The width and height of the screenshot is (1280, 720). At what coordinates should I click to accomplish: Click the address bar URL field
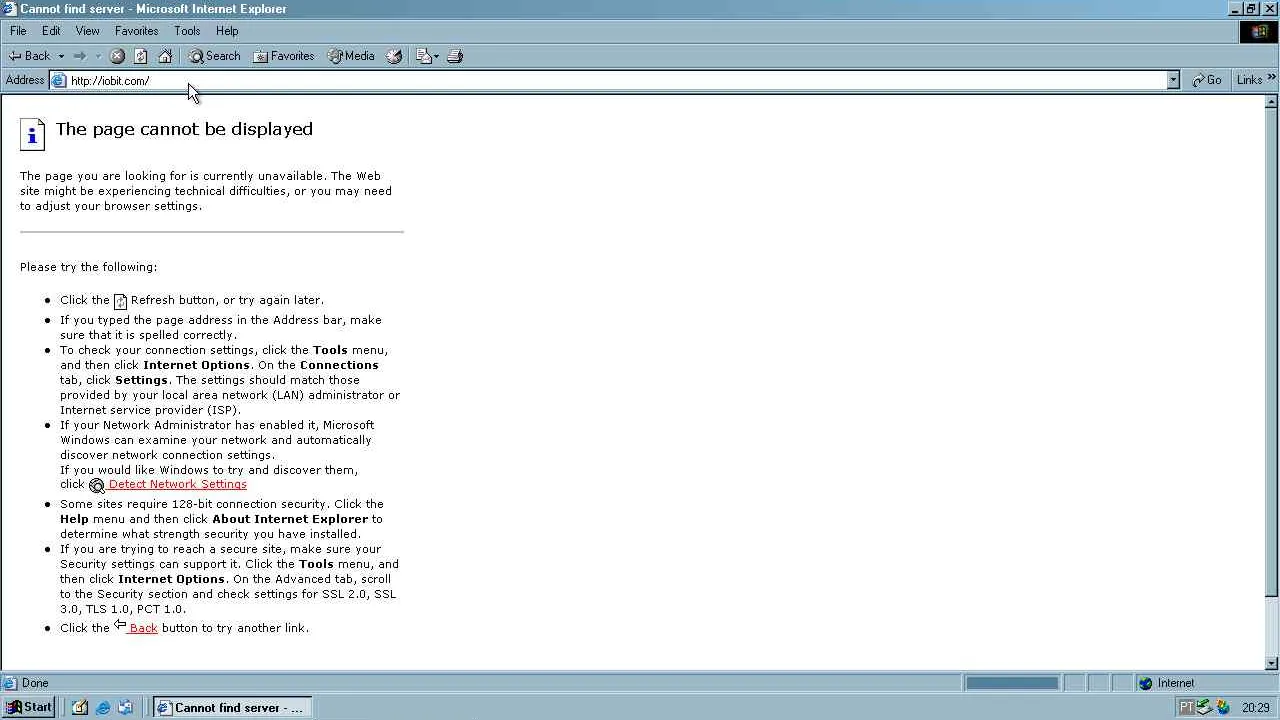616,80
